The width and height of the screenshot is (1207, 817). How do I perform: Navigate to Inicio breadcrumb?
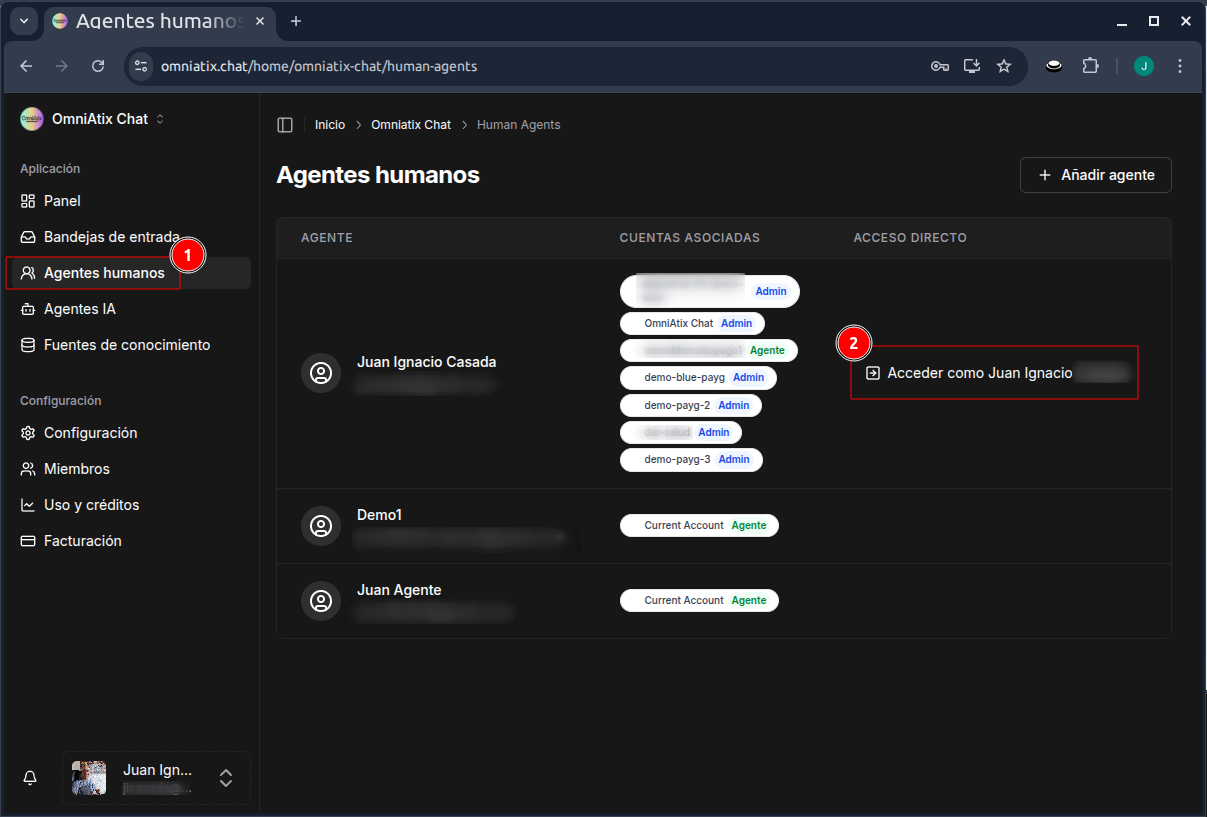[x=329, y=125]
